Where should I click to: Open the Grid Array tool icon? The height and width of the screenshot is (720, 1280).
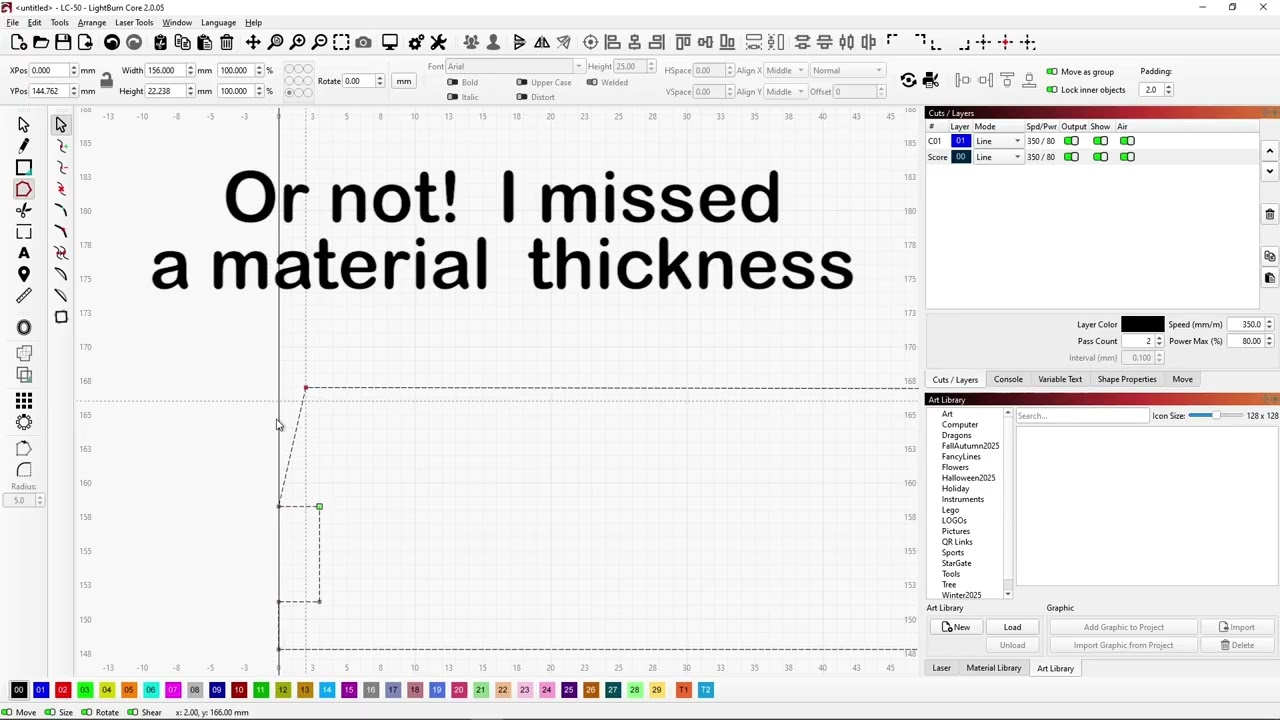tap(24, 401)
